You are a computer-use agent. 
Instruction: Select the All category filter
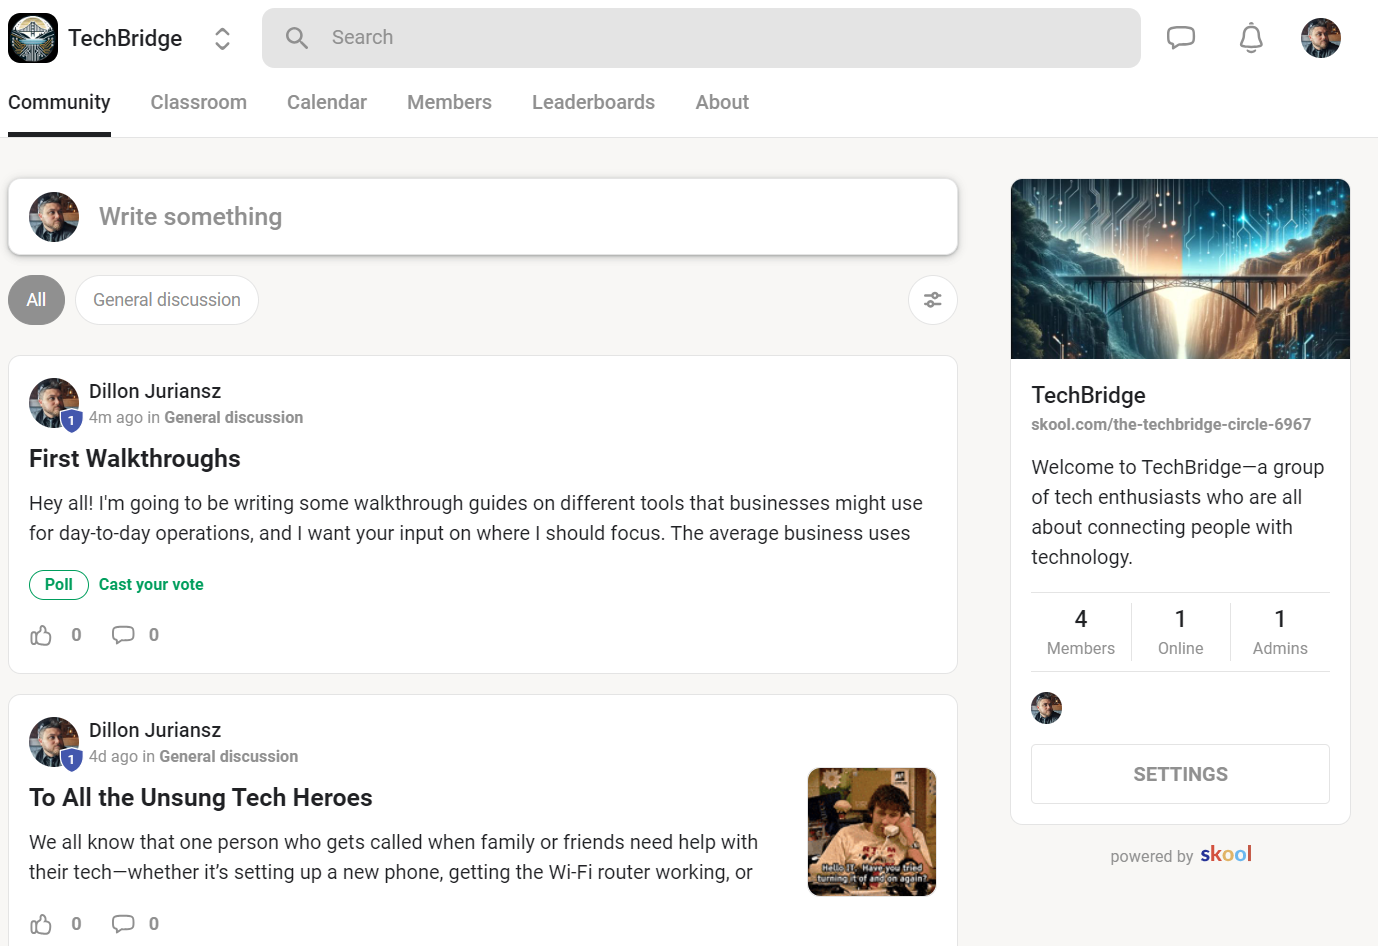click(x=36, y=300)
